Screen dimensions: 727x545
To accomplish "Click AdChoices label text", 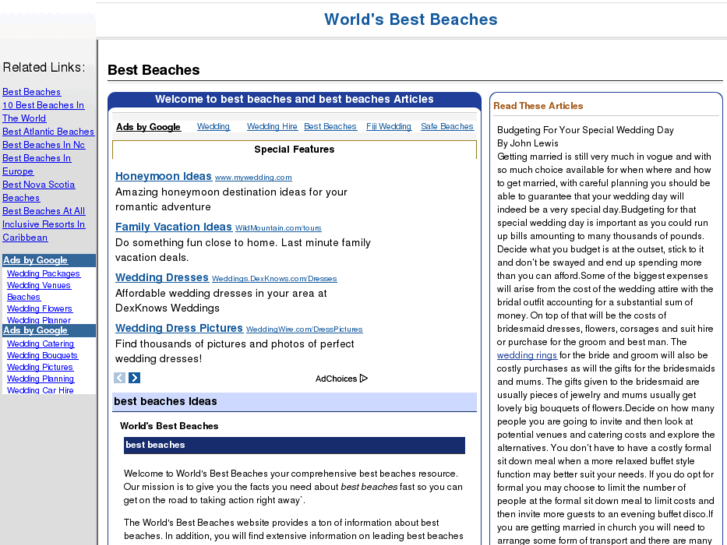I will pyautogui.click(x=336, y=378).
